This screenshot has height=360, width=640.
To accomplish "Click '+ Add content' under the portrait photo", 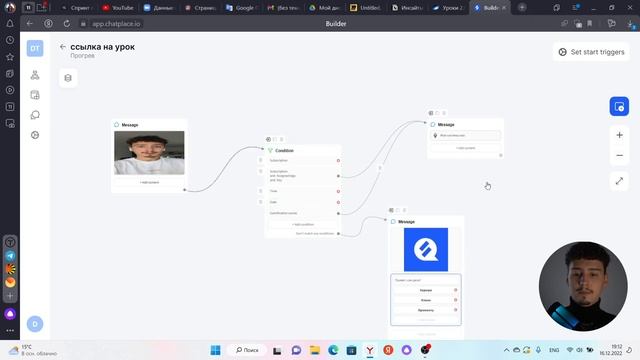I will click(x=149, y=182).
